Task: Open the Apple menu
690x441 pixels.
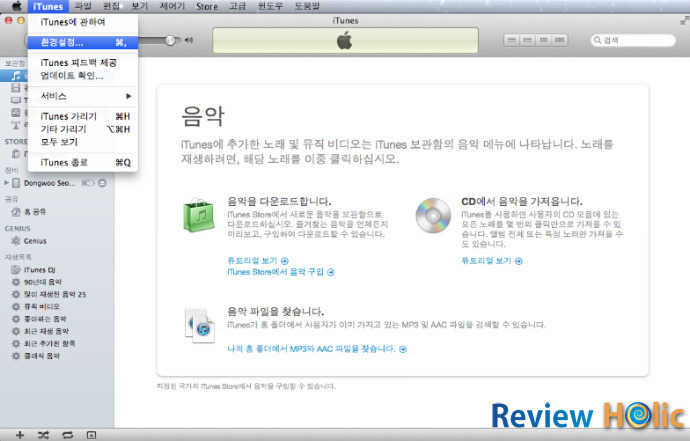Action: coord(17,6)
